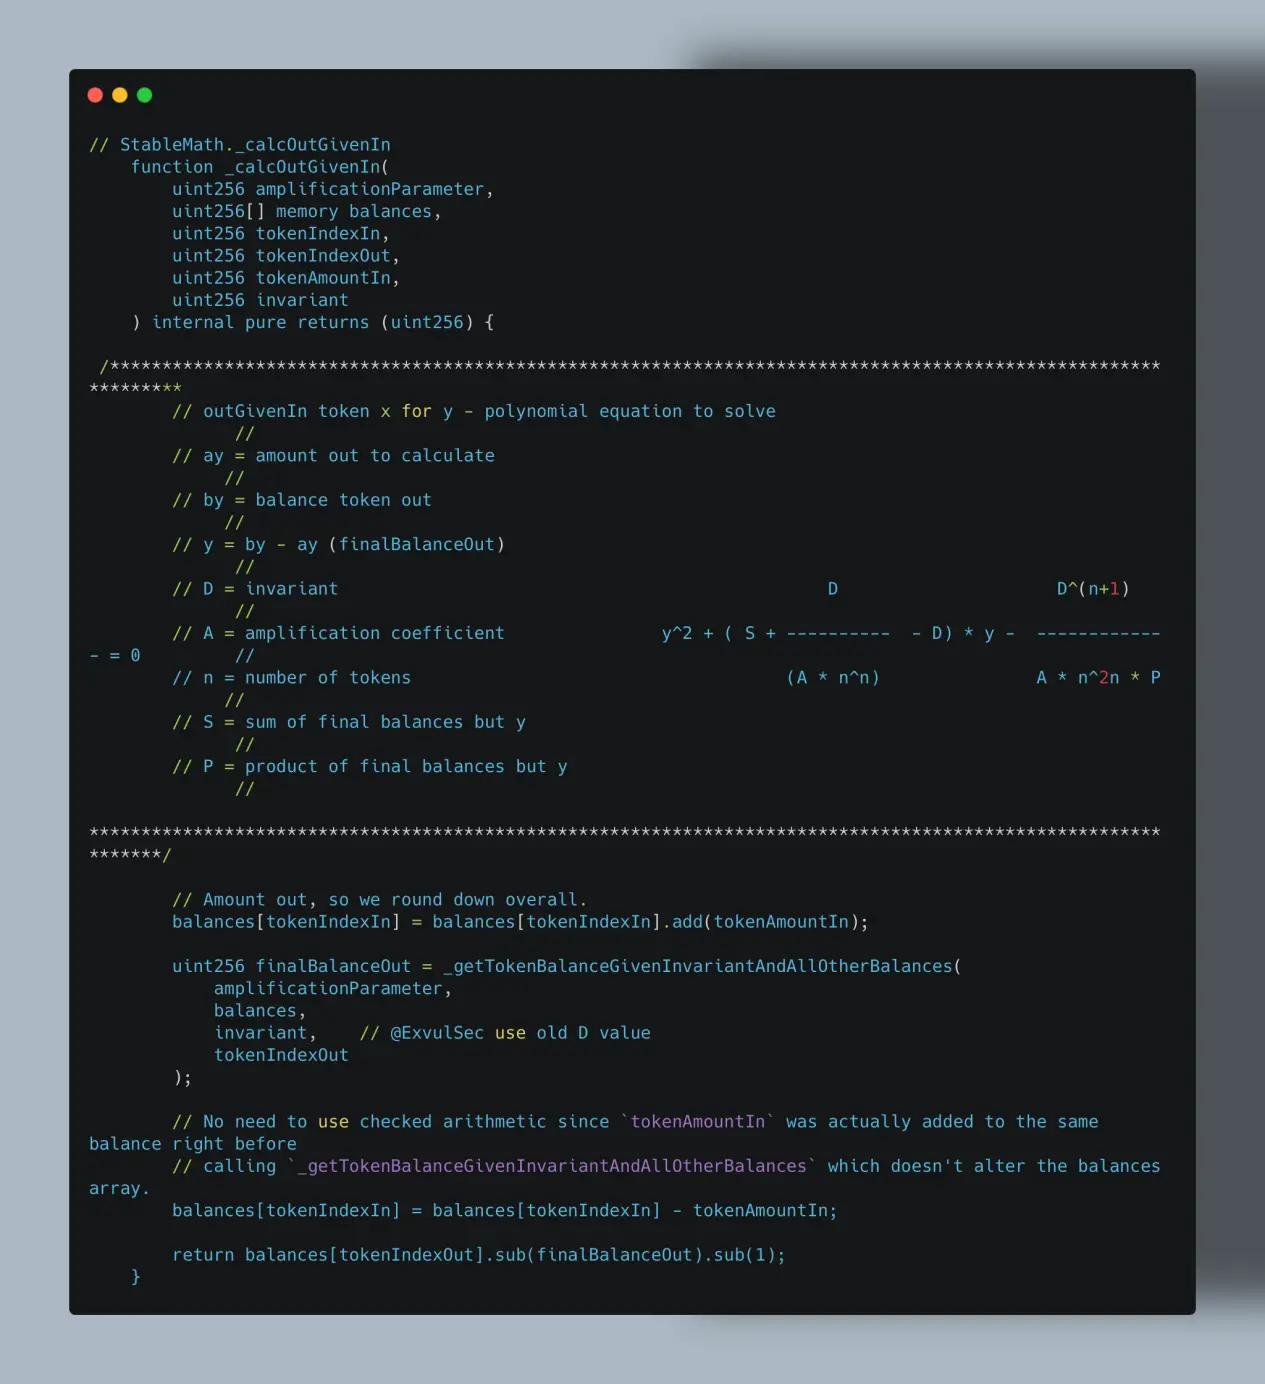The height and width of the screenshot is (1384, 1265).
Task: Click 'product of final balances but y' comment
Action: pyautogui.click(x=405, y=766)
